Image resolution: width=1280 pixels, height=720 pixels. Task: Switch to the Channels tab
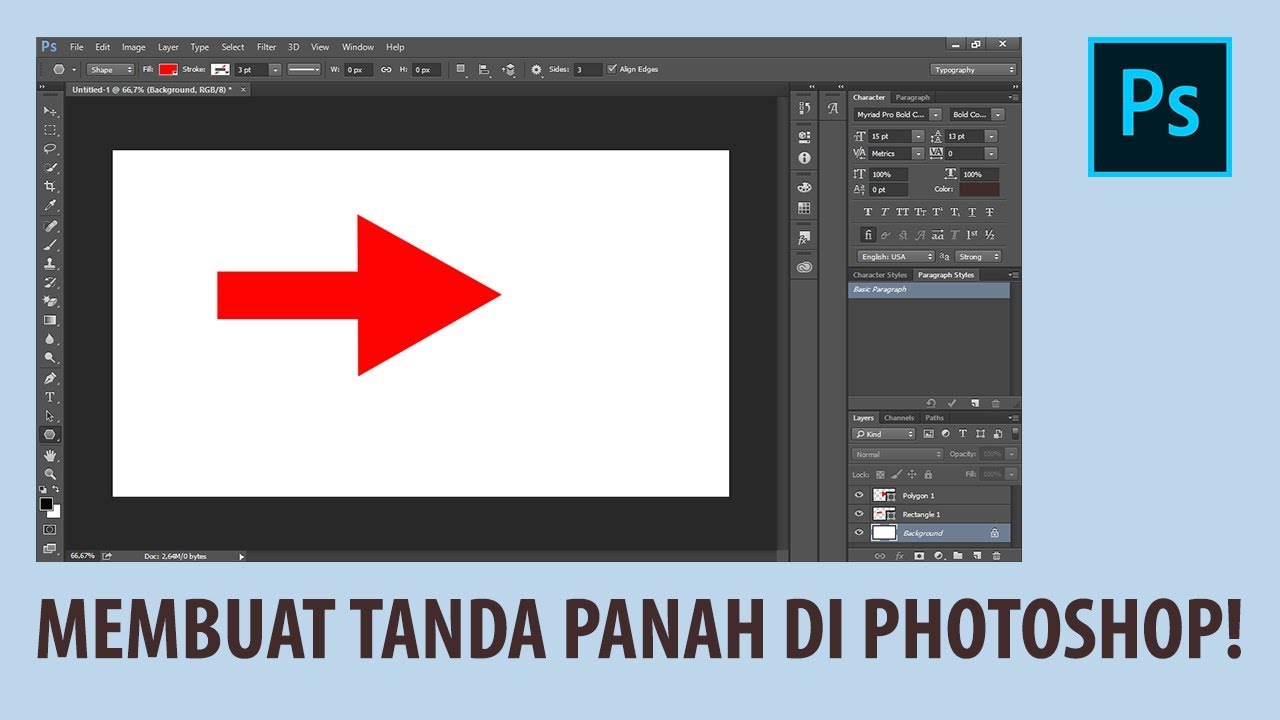coord(899,418)
